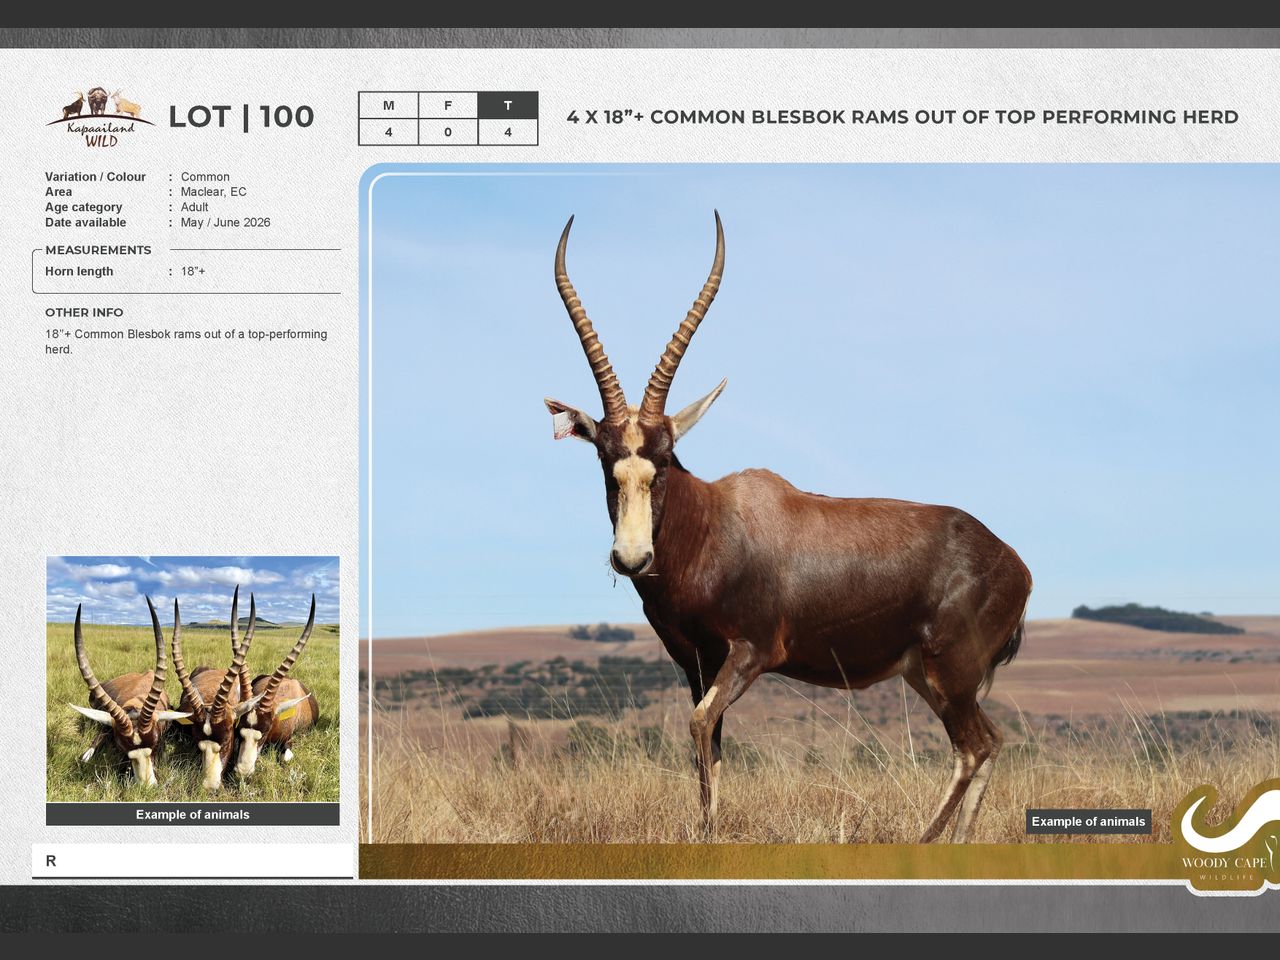Click the 4 x 18"+ Common Blesbok Rams title
The height and width of the screenshot is (960, 1280).
(x=902, y=117)
